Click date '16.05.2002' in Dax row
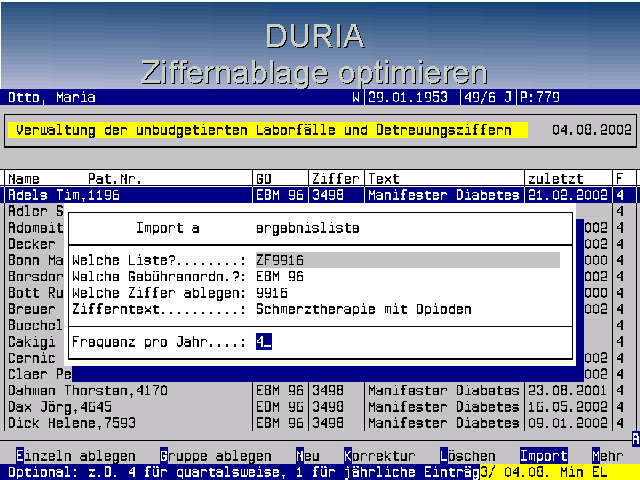The height and width of the screenshot is (480, 640). coord(568,407)
